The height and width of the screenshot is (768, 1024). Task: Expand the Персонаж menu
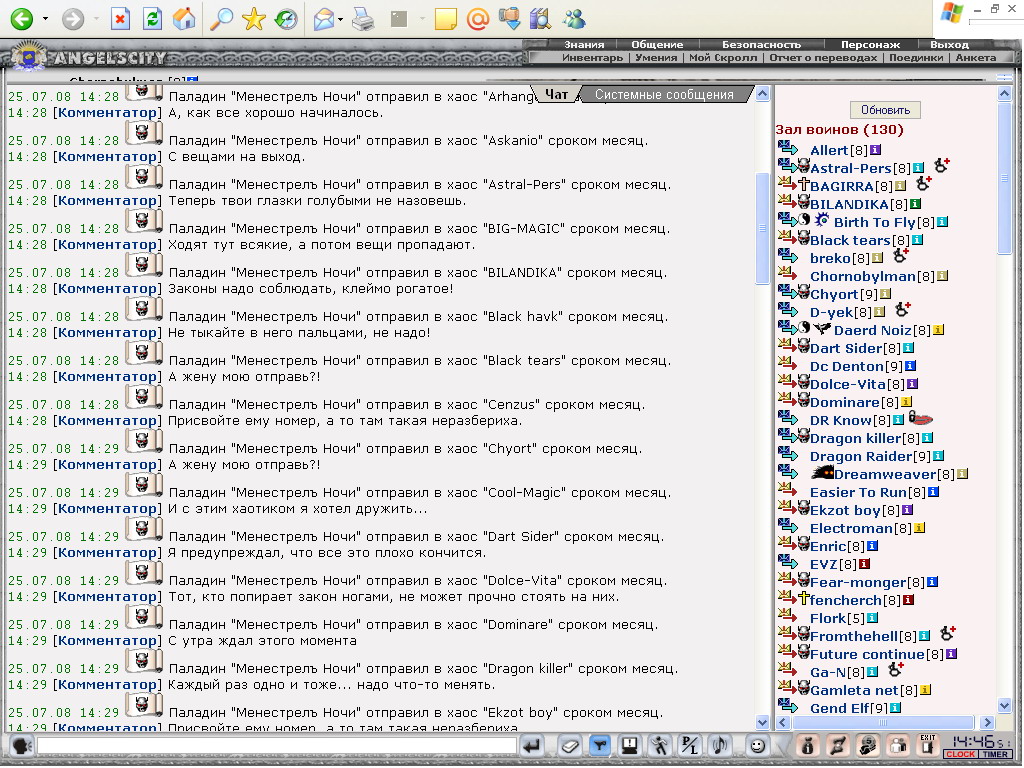click(870, 44)
